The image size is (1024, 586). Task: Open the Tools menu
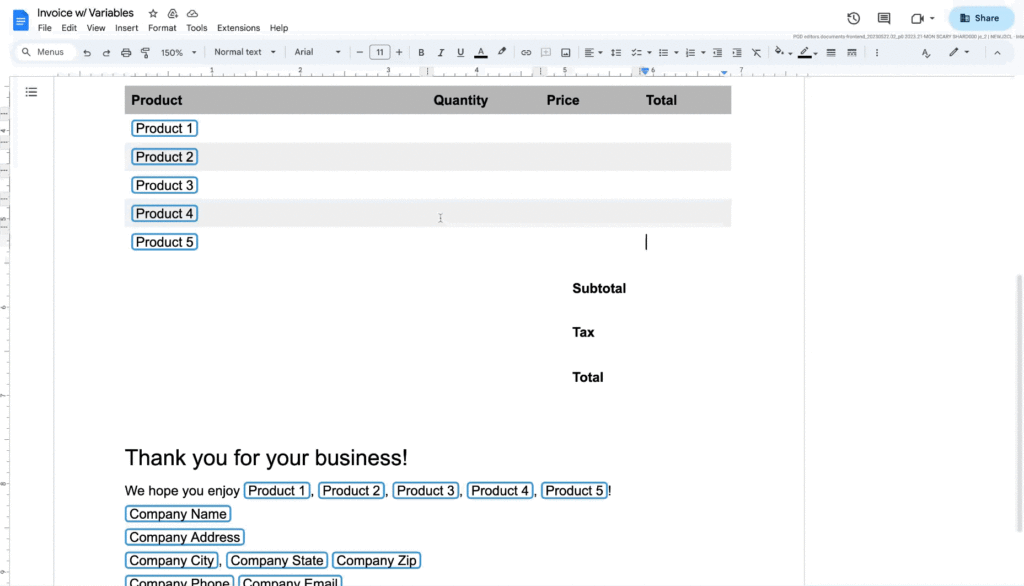[x=197, y=28]
